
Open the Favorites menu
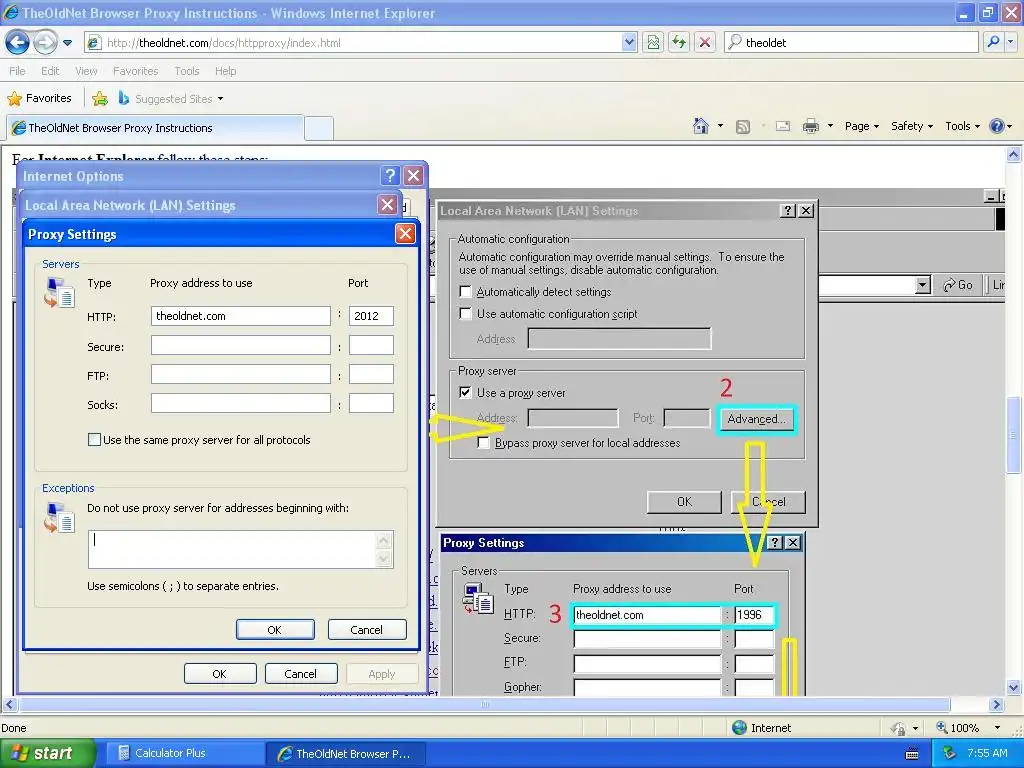tap(135, 71)
